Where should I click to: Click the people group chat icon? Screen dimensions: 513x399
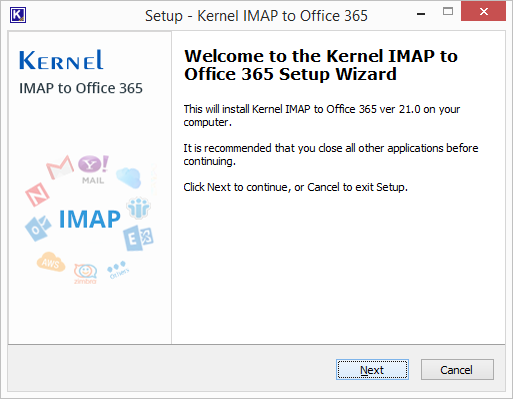[x=138, y=208]
